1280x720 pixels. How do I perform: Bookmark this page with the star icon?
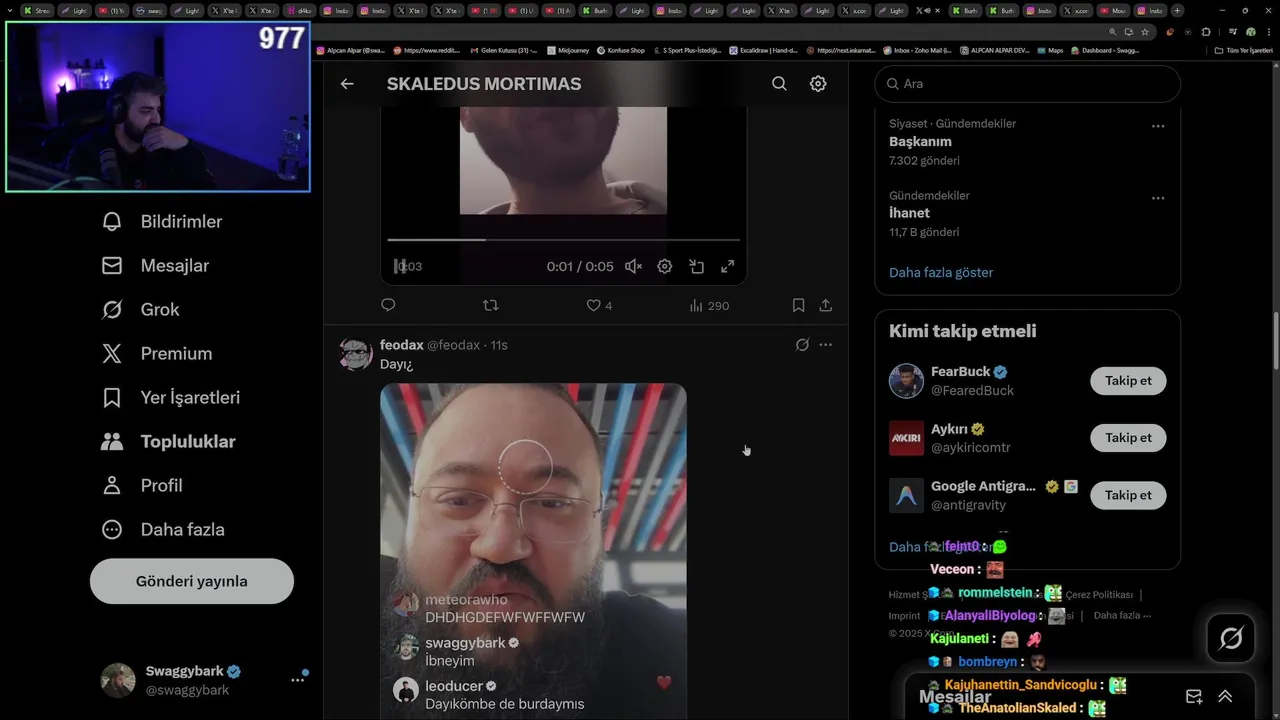(x=1145, y=31)
